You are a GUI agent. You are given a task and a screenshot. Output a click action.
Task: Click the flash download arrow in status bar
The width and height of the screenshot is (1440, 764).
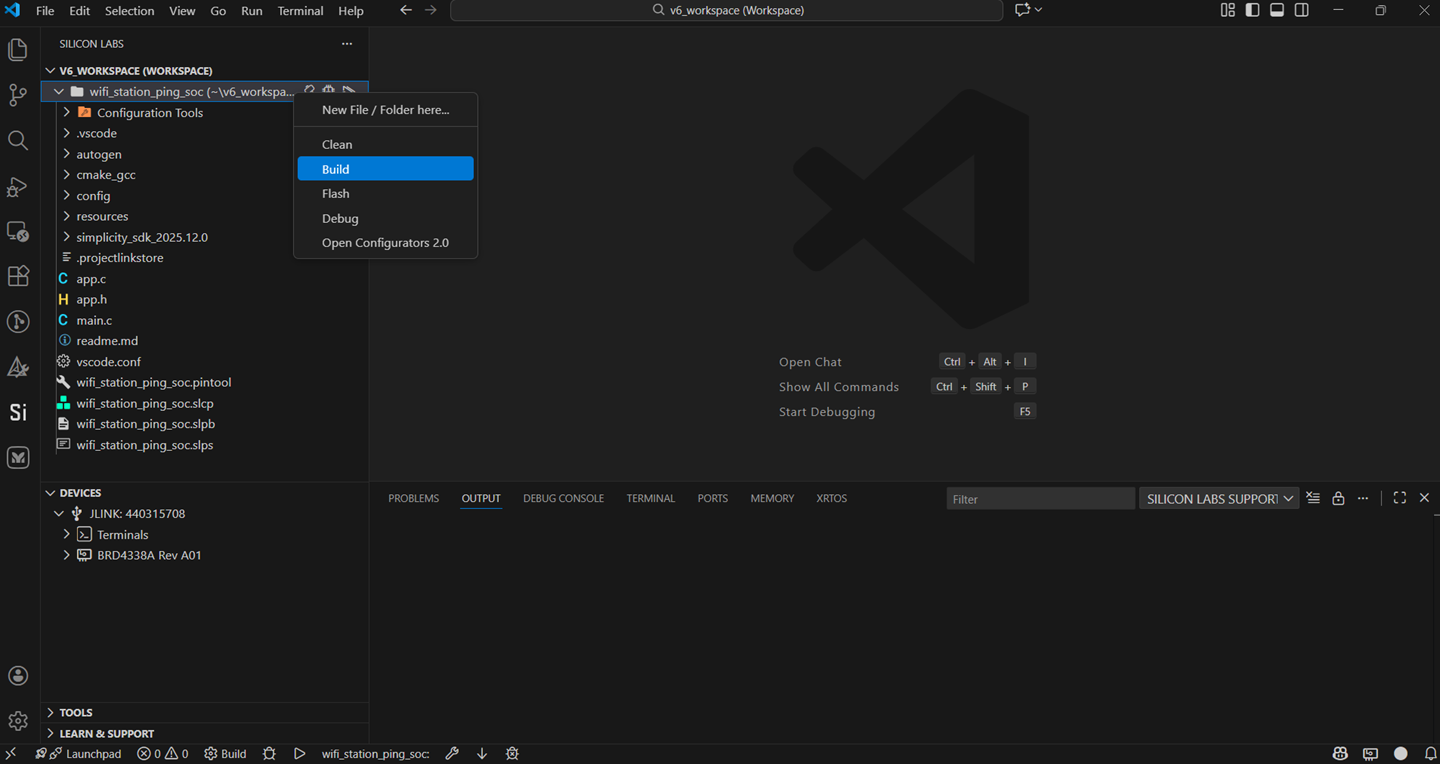481,753
